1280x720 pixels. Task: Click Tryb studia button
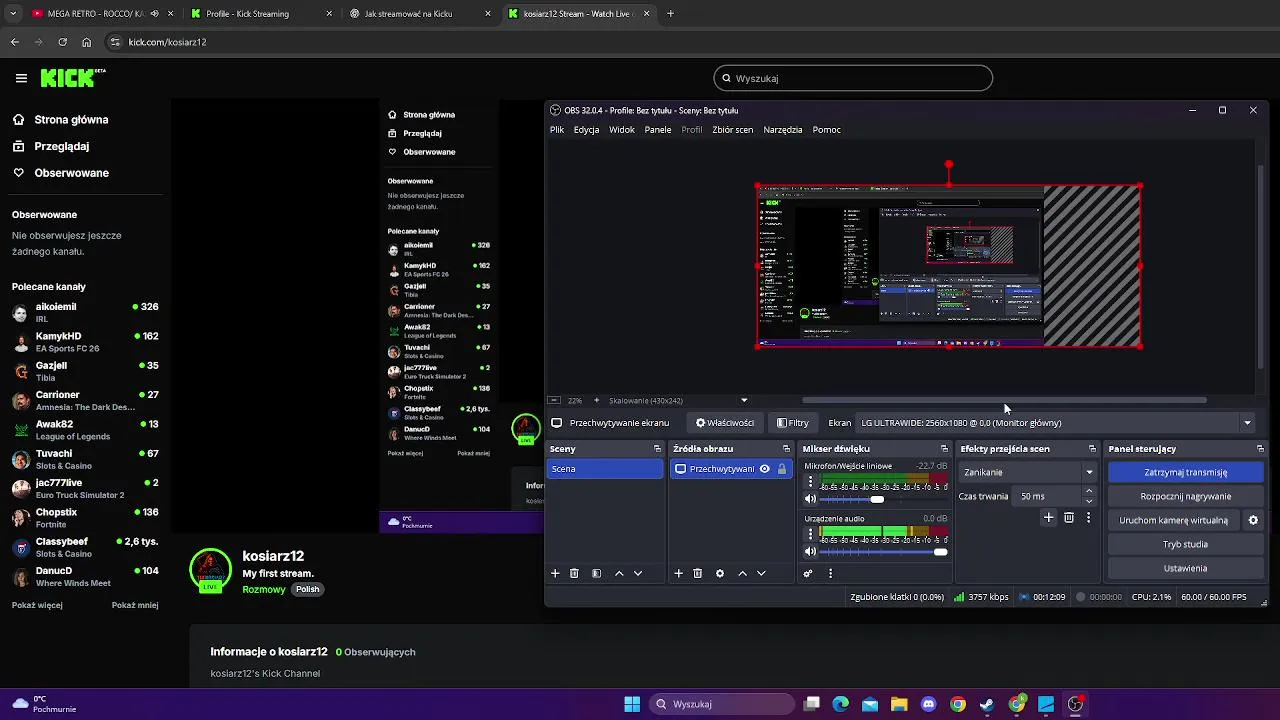(1186, 544)
